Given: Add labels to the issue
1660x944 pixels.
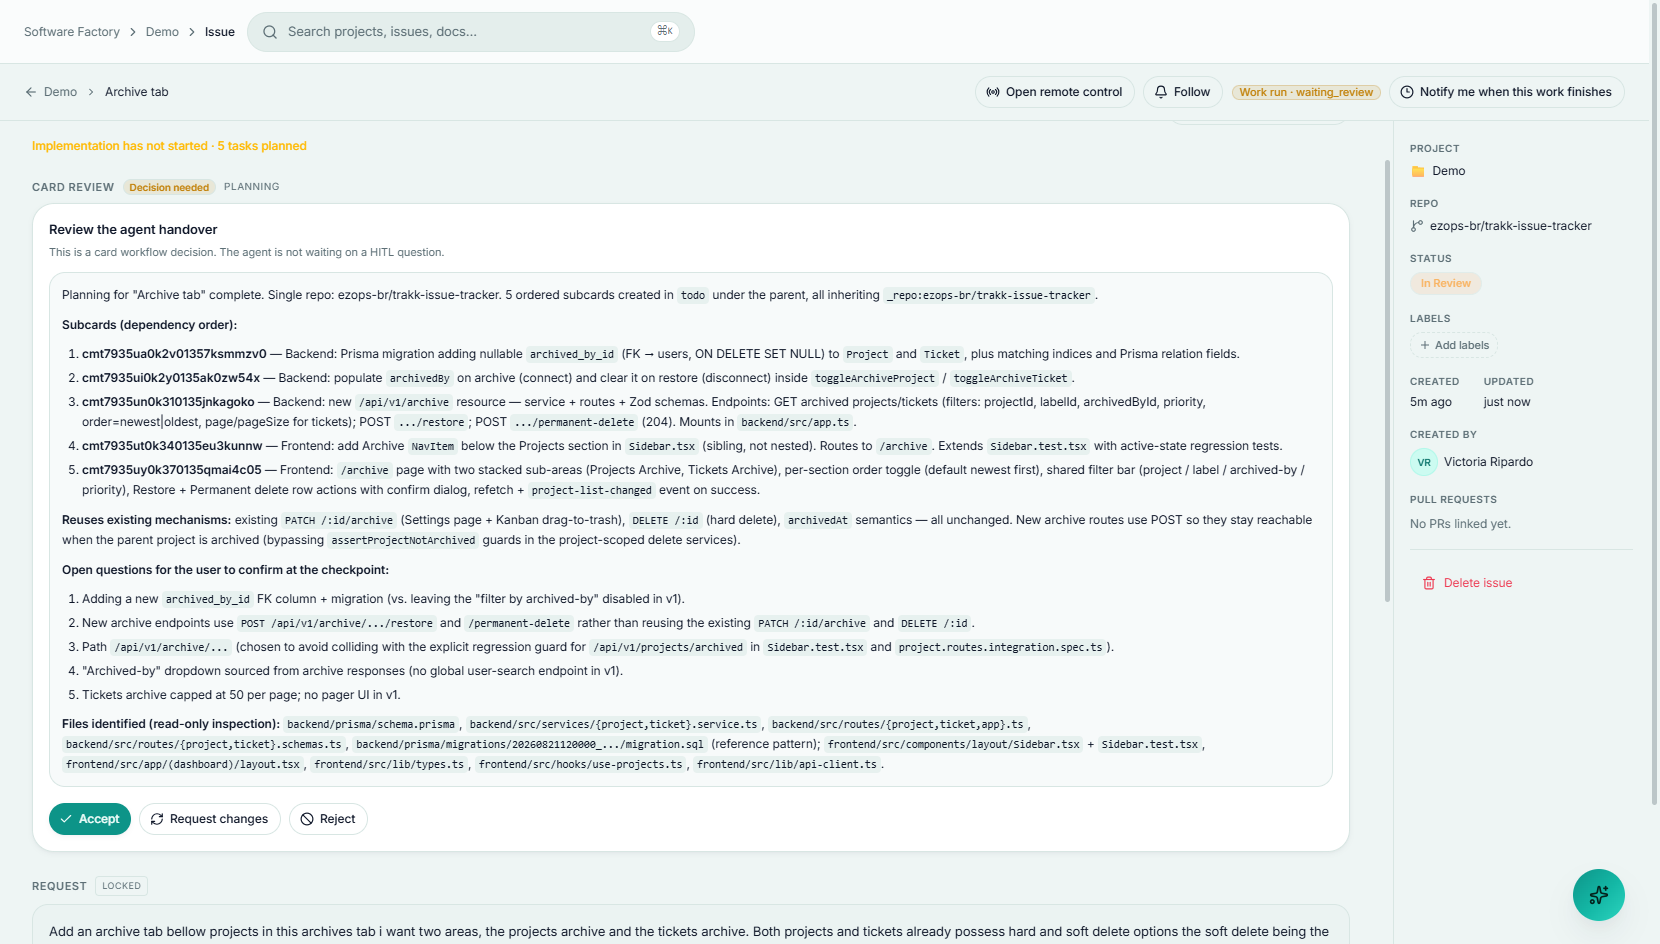Looking at the screenshot, I should (x=1454, y=345).
